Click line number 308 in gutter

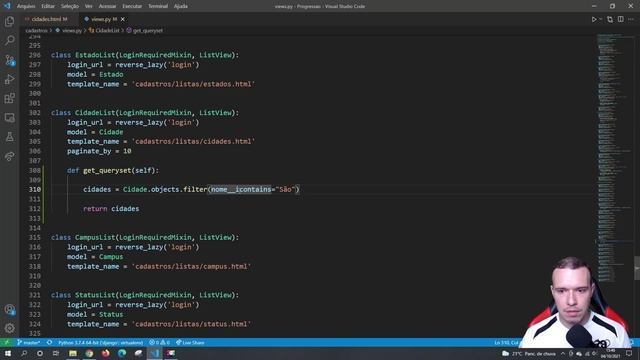[x=35, y=170]
